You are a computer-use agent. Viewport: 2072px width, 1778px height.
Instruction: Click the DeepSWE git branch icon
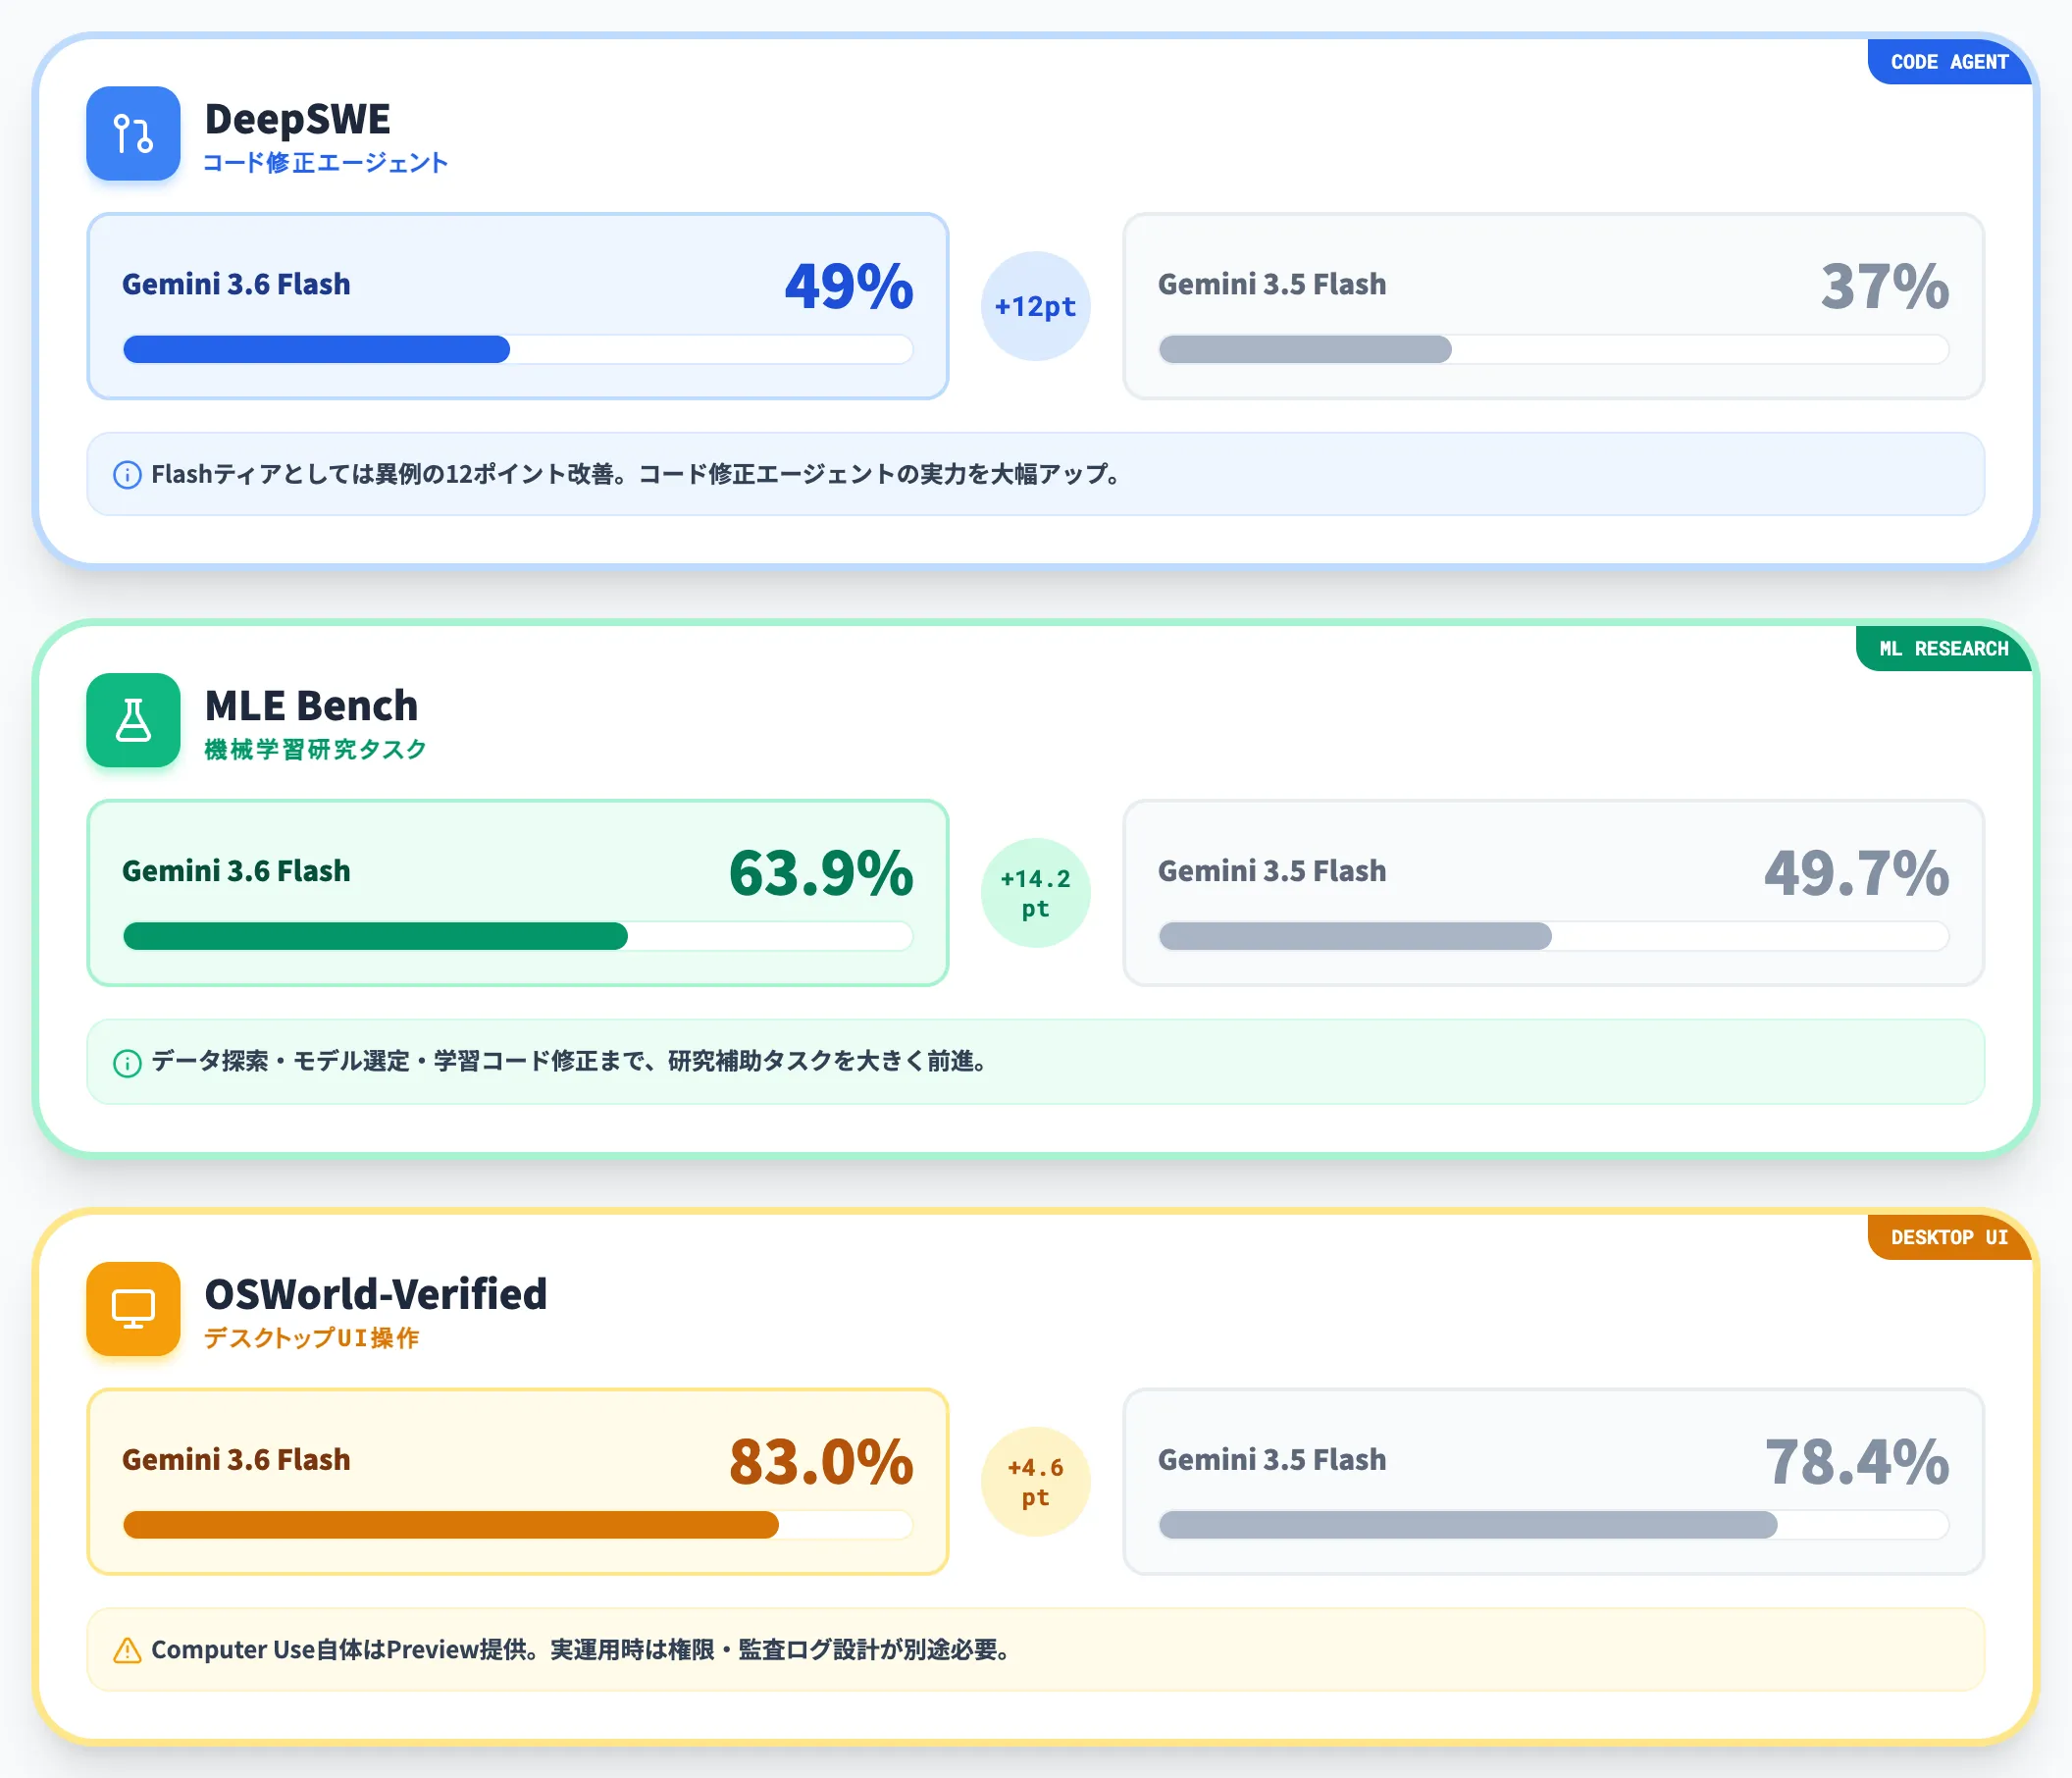click(x=133, y=133)
